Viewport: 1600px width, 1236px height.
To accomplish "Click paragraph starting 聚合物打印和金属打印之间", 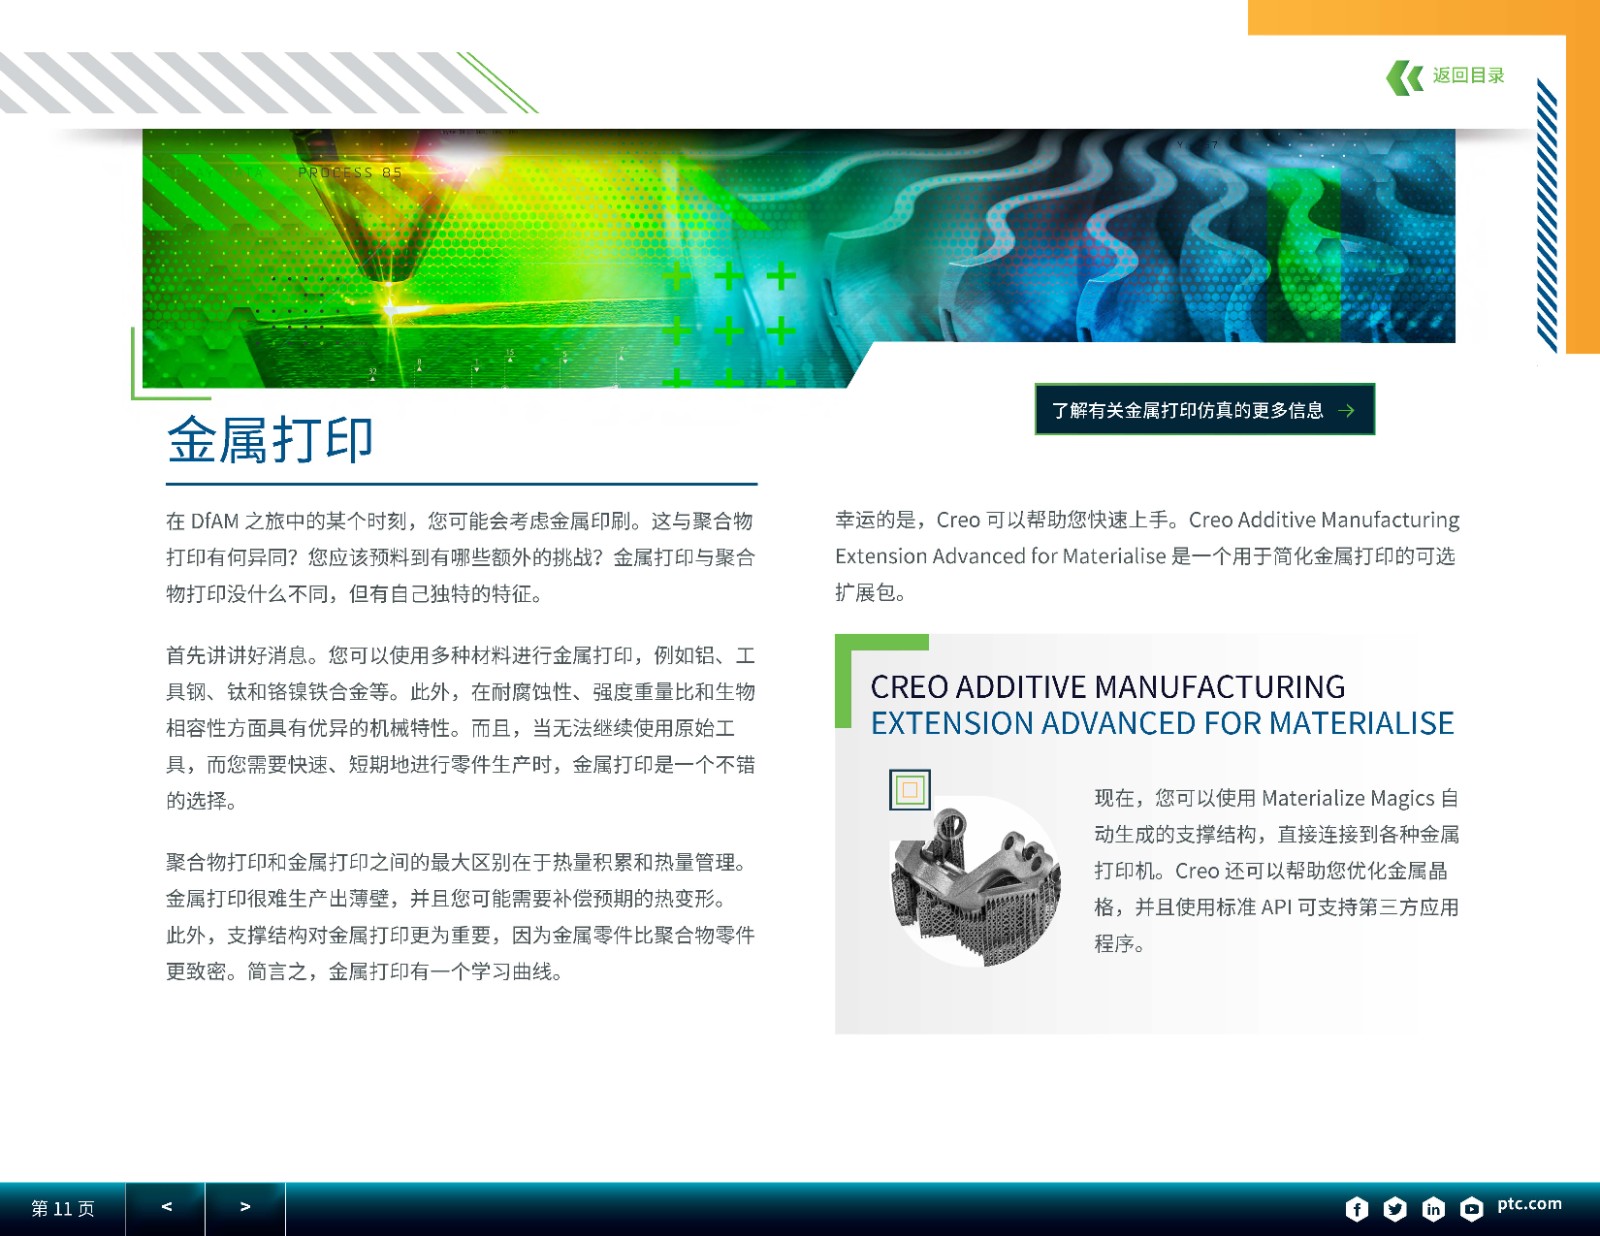I will click(460, 917).
